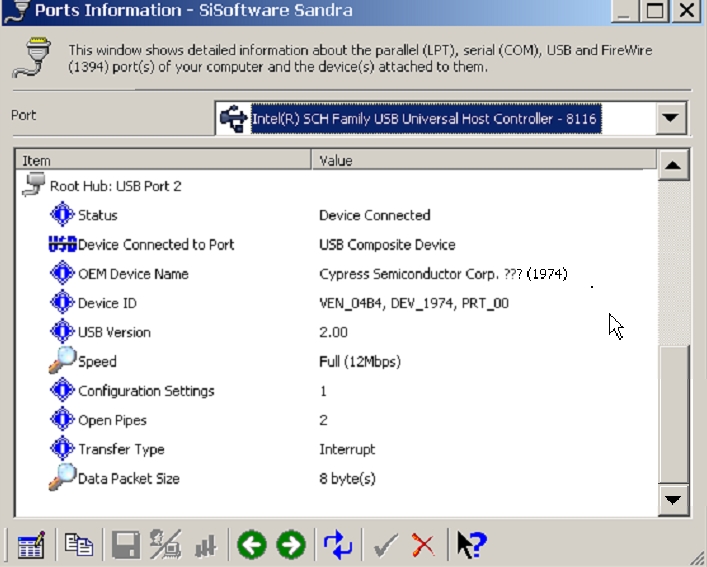Open the Port dropdown arrow
The image size is (707, 567).
[x=670, y=118]
